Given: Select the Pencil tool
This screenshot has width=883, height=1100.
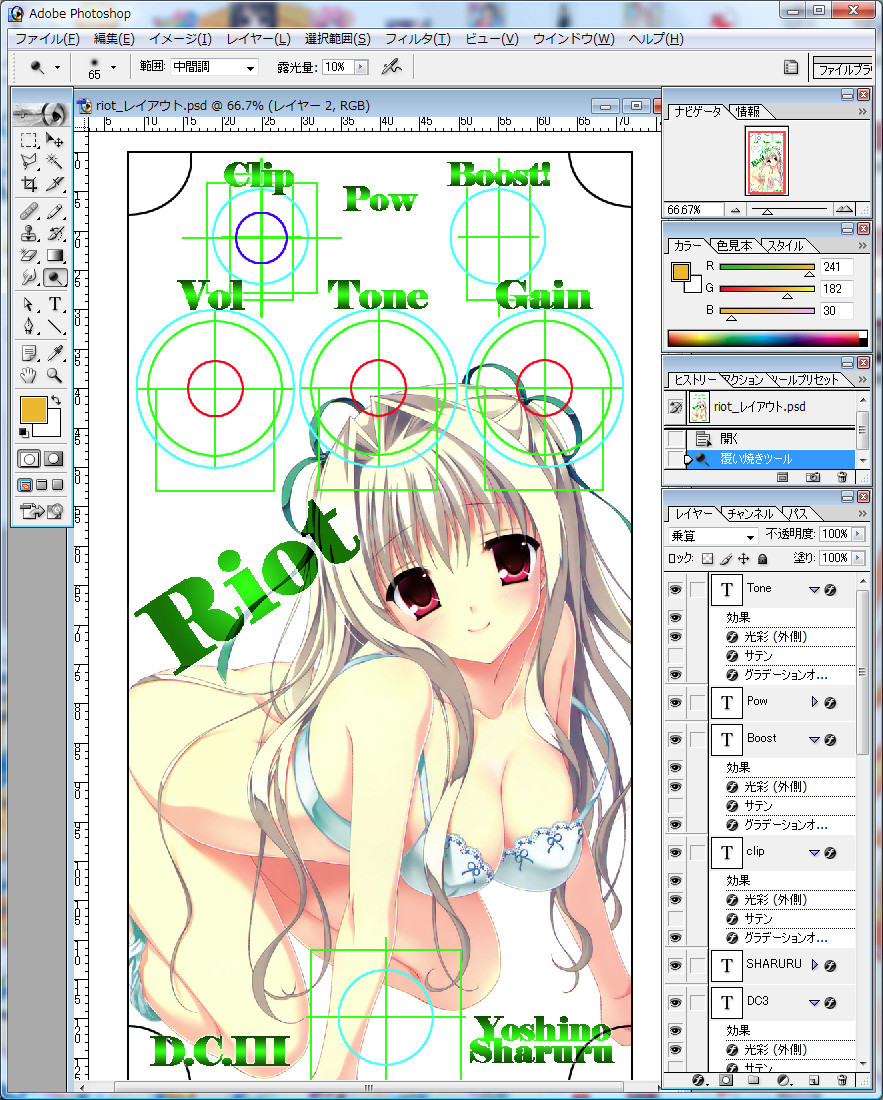Looking at the screenshot, I should coord(55,211).
